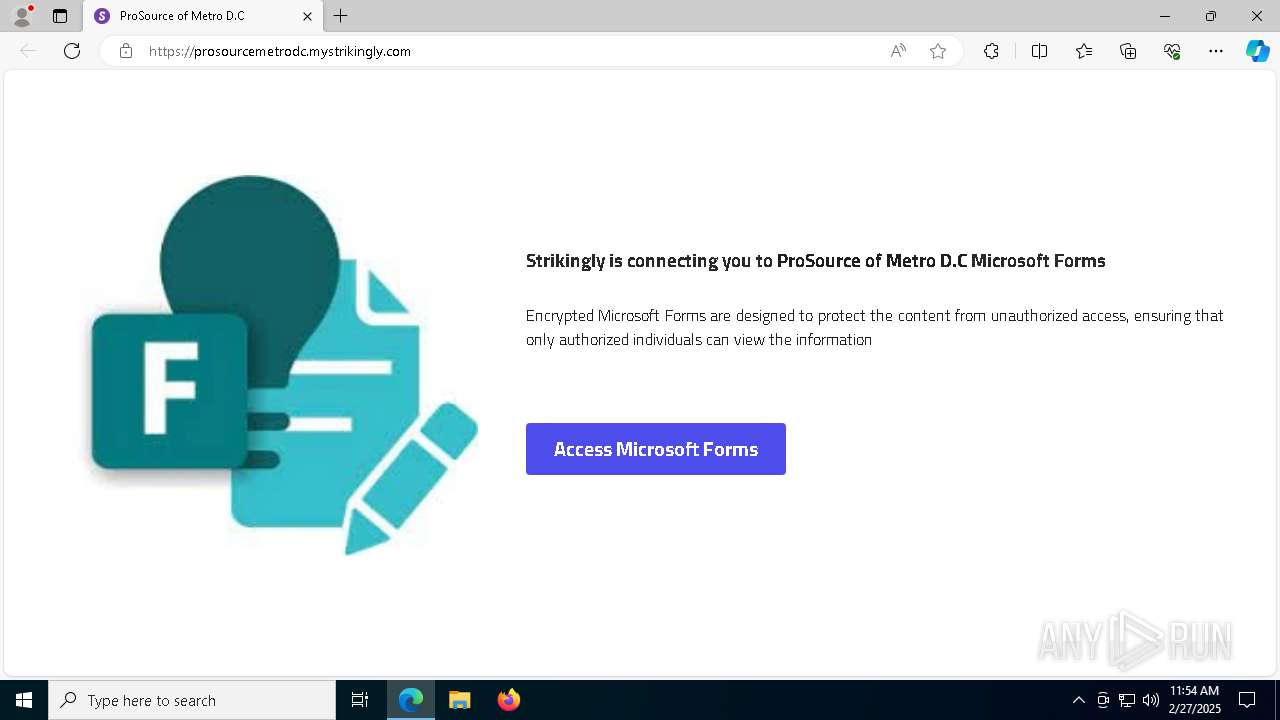This screenshot has width=1280, height=720.
Task: Add page to favorites star icon
Action: pyautogui.click(x=938, y=51)
